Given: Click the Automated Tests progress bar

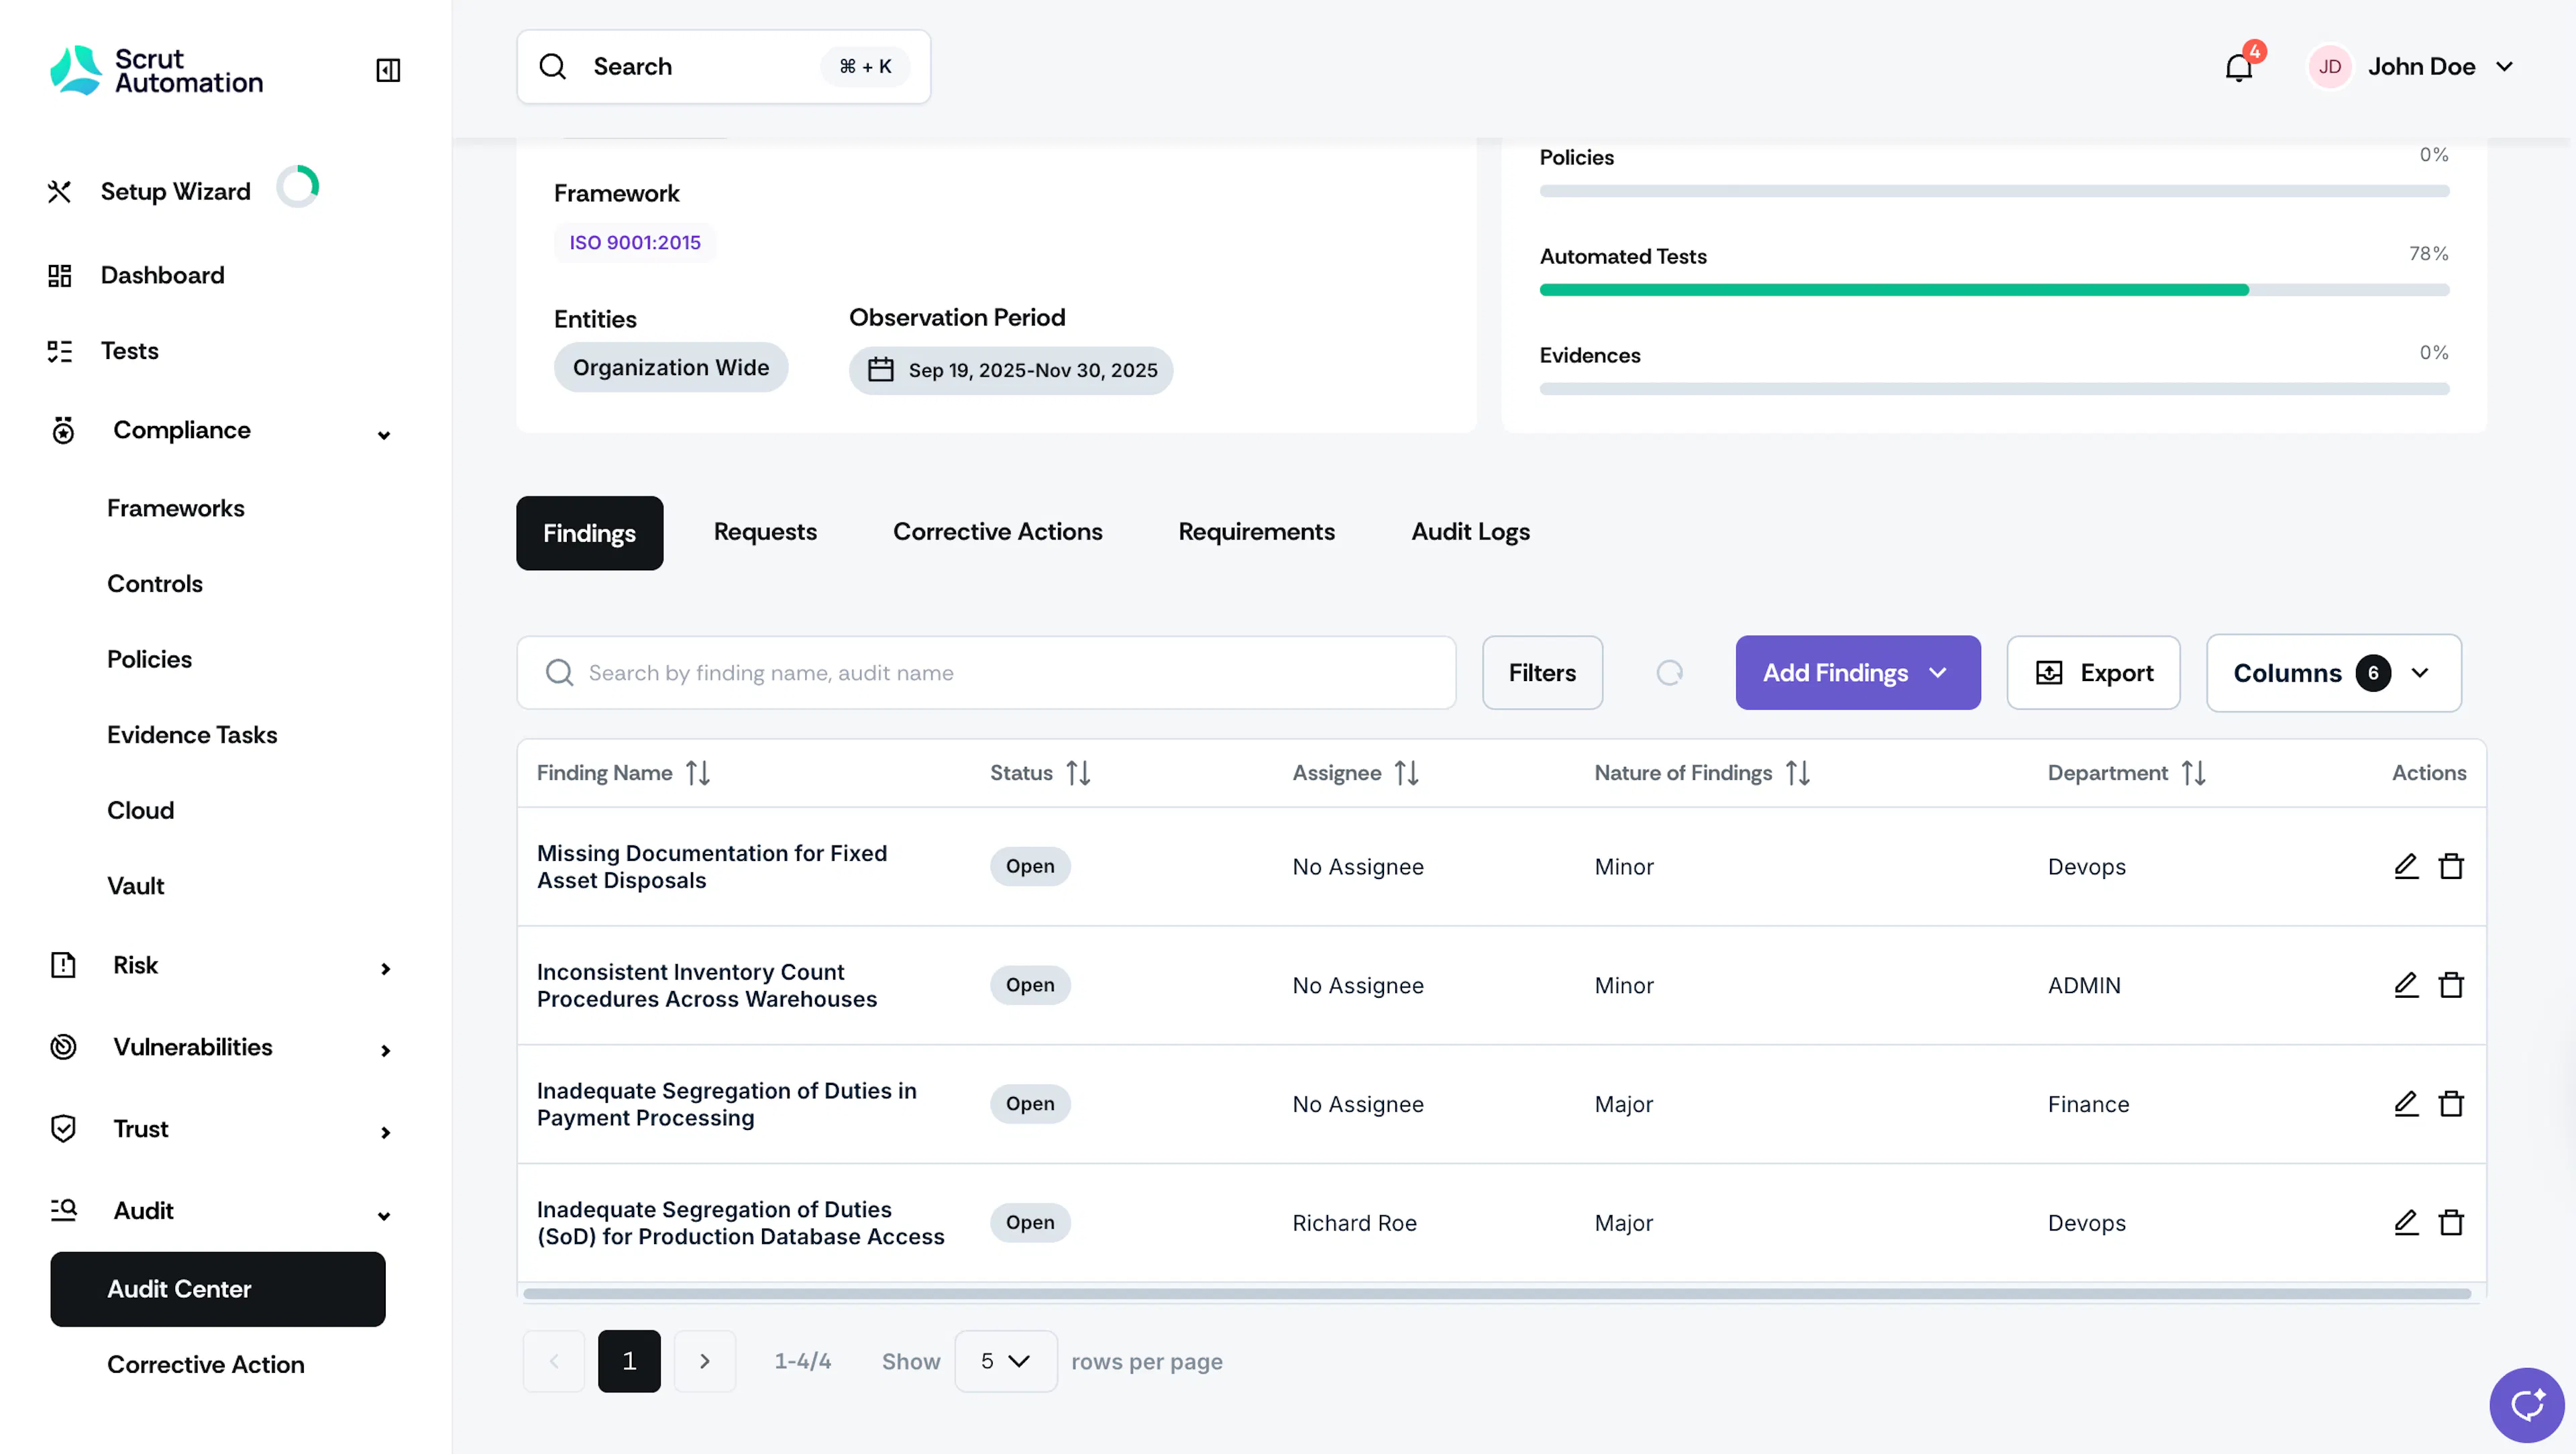Looking at the screenshot, I should 1994,290.
